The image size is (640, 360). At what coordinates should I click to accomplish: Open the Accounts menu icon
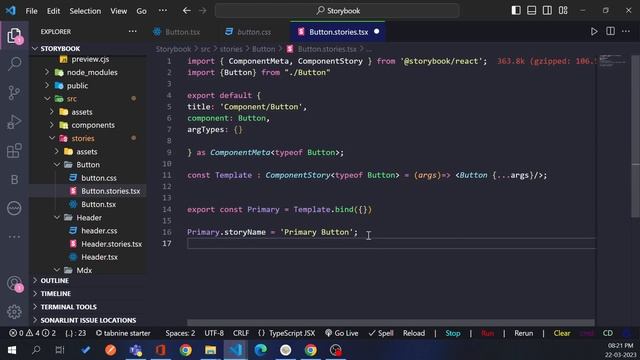14,283
